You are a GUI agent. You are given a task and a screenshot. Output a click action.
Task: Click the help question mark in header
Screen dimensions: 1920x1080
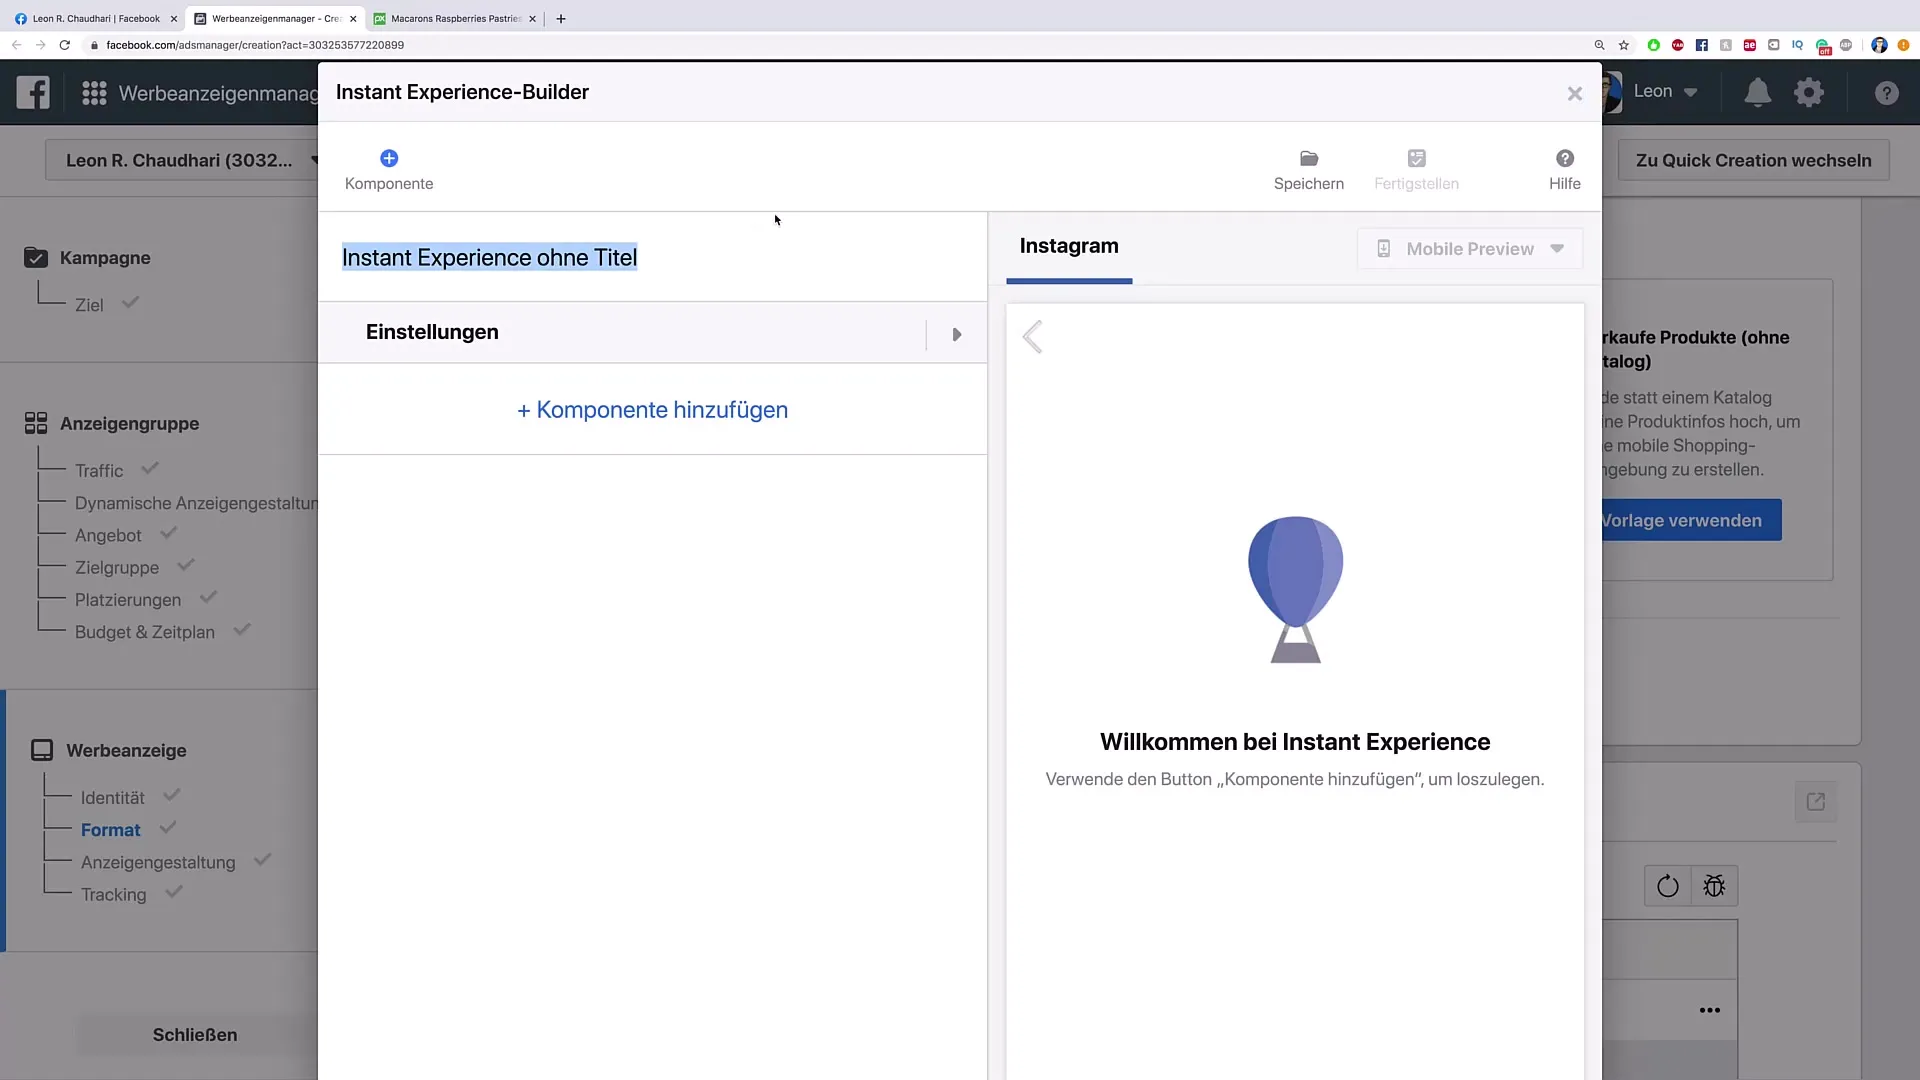tap(1886, 93)
